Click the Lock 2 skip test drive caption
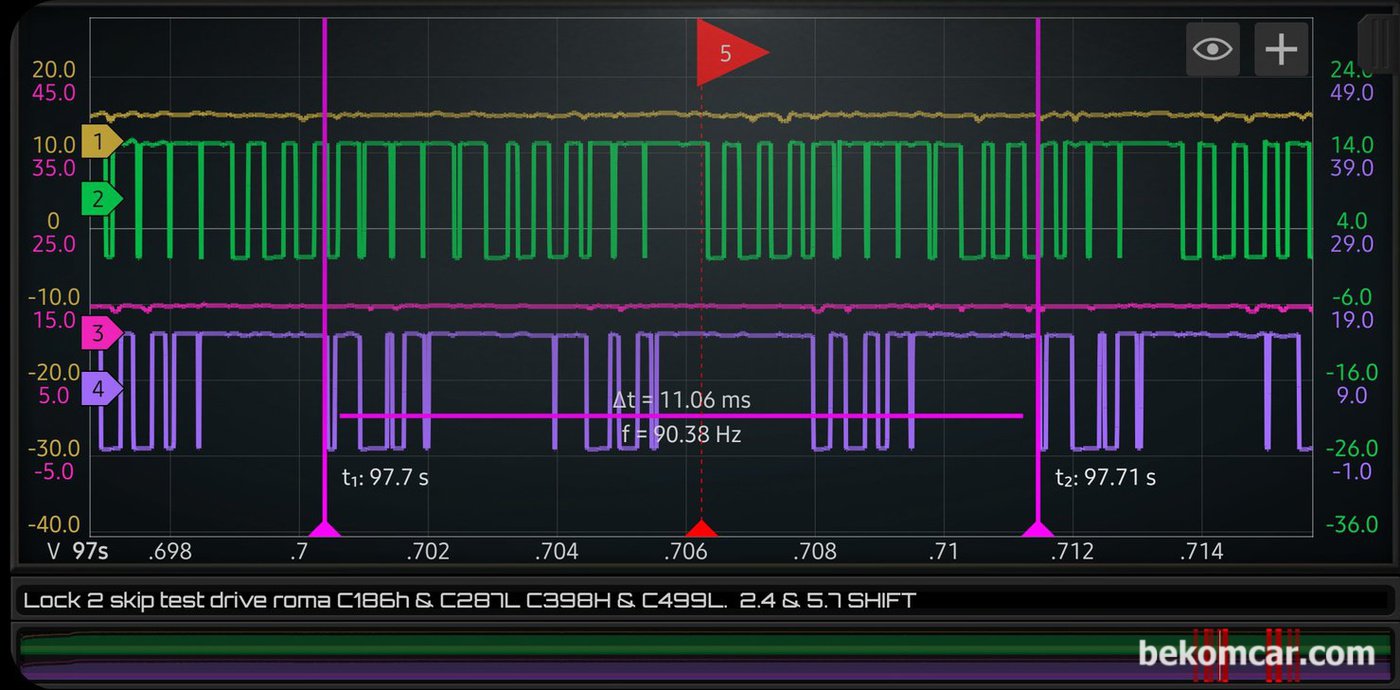1400x690 pixels. [x=470, y=600]
